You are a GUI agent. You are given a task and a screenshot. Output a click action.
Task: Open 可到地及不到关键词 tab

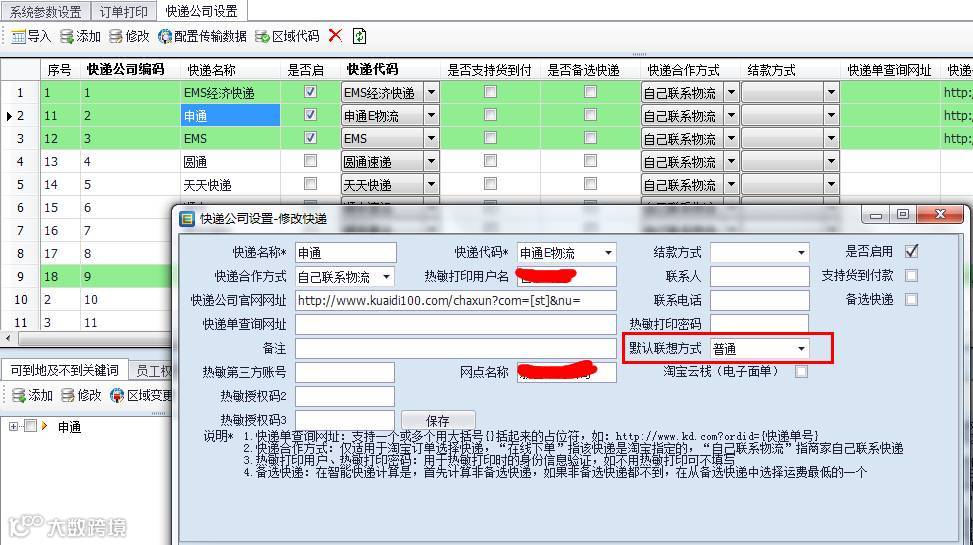[x=65, y=370]
